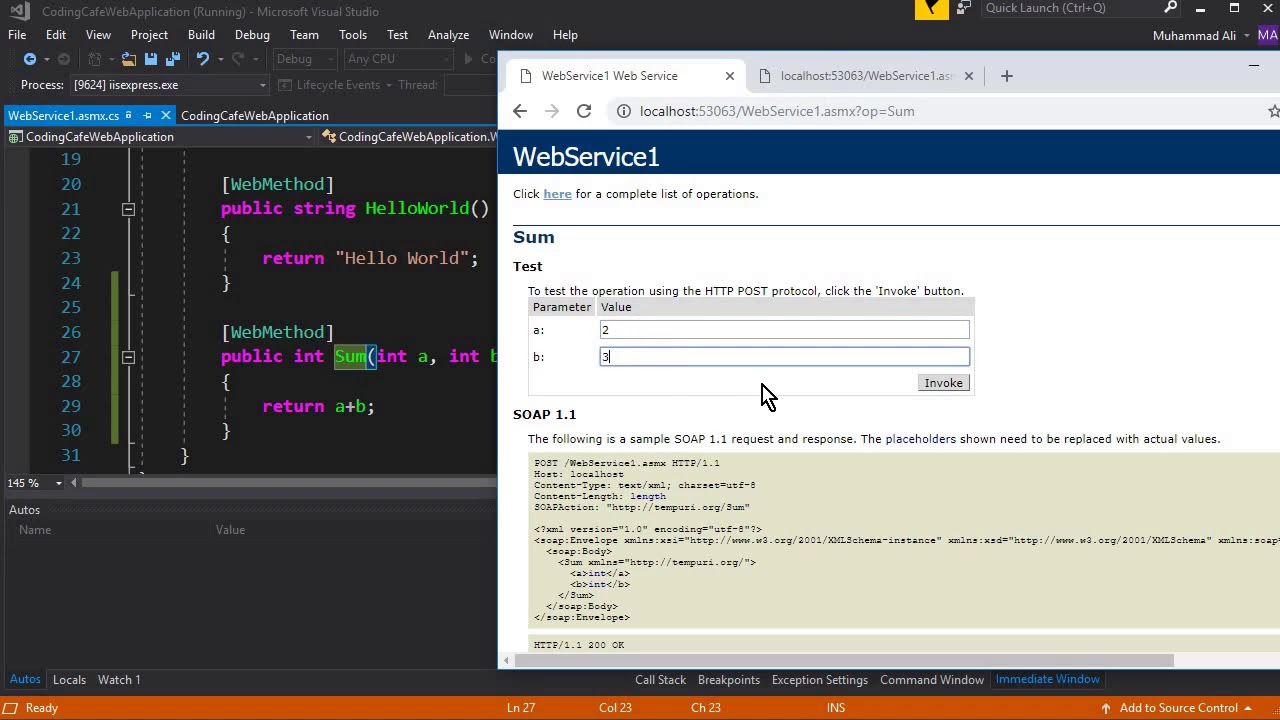Open the Team menu
The height and width of the screenshot is (720, 1280).
point(304,35)
